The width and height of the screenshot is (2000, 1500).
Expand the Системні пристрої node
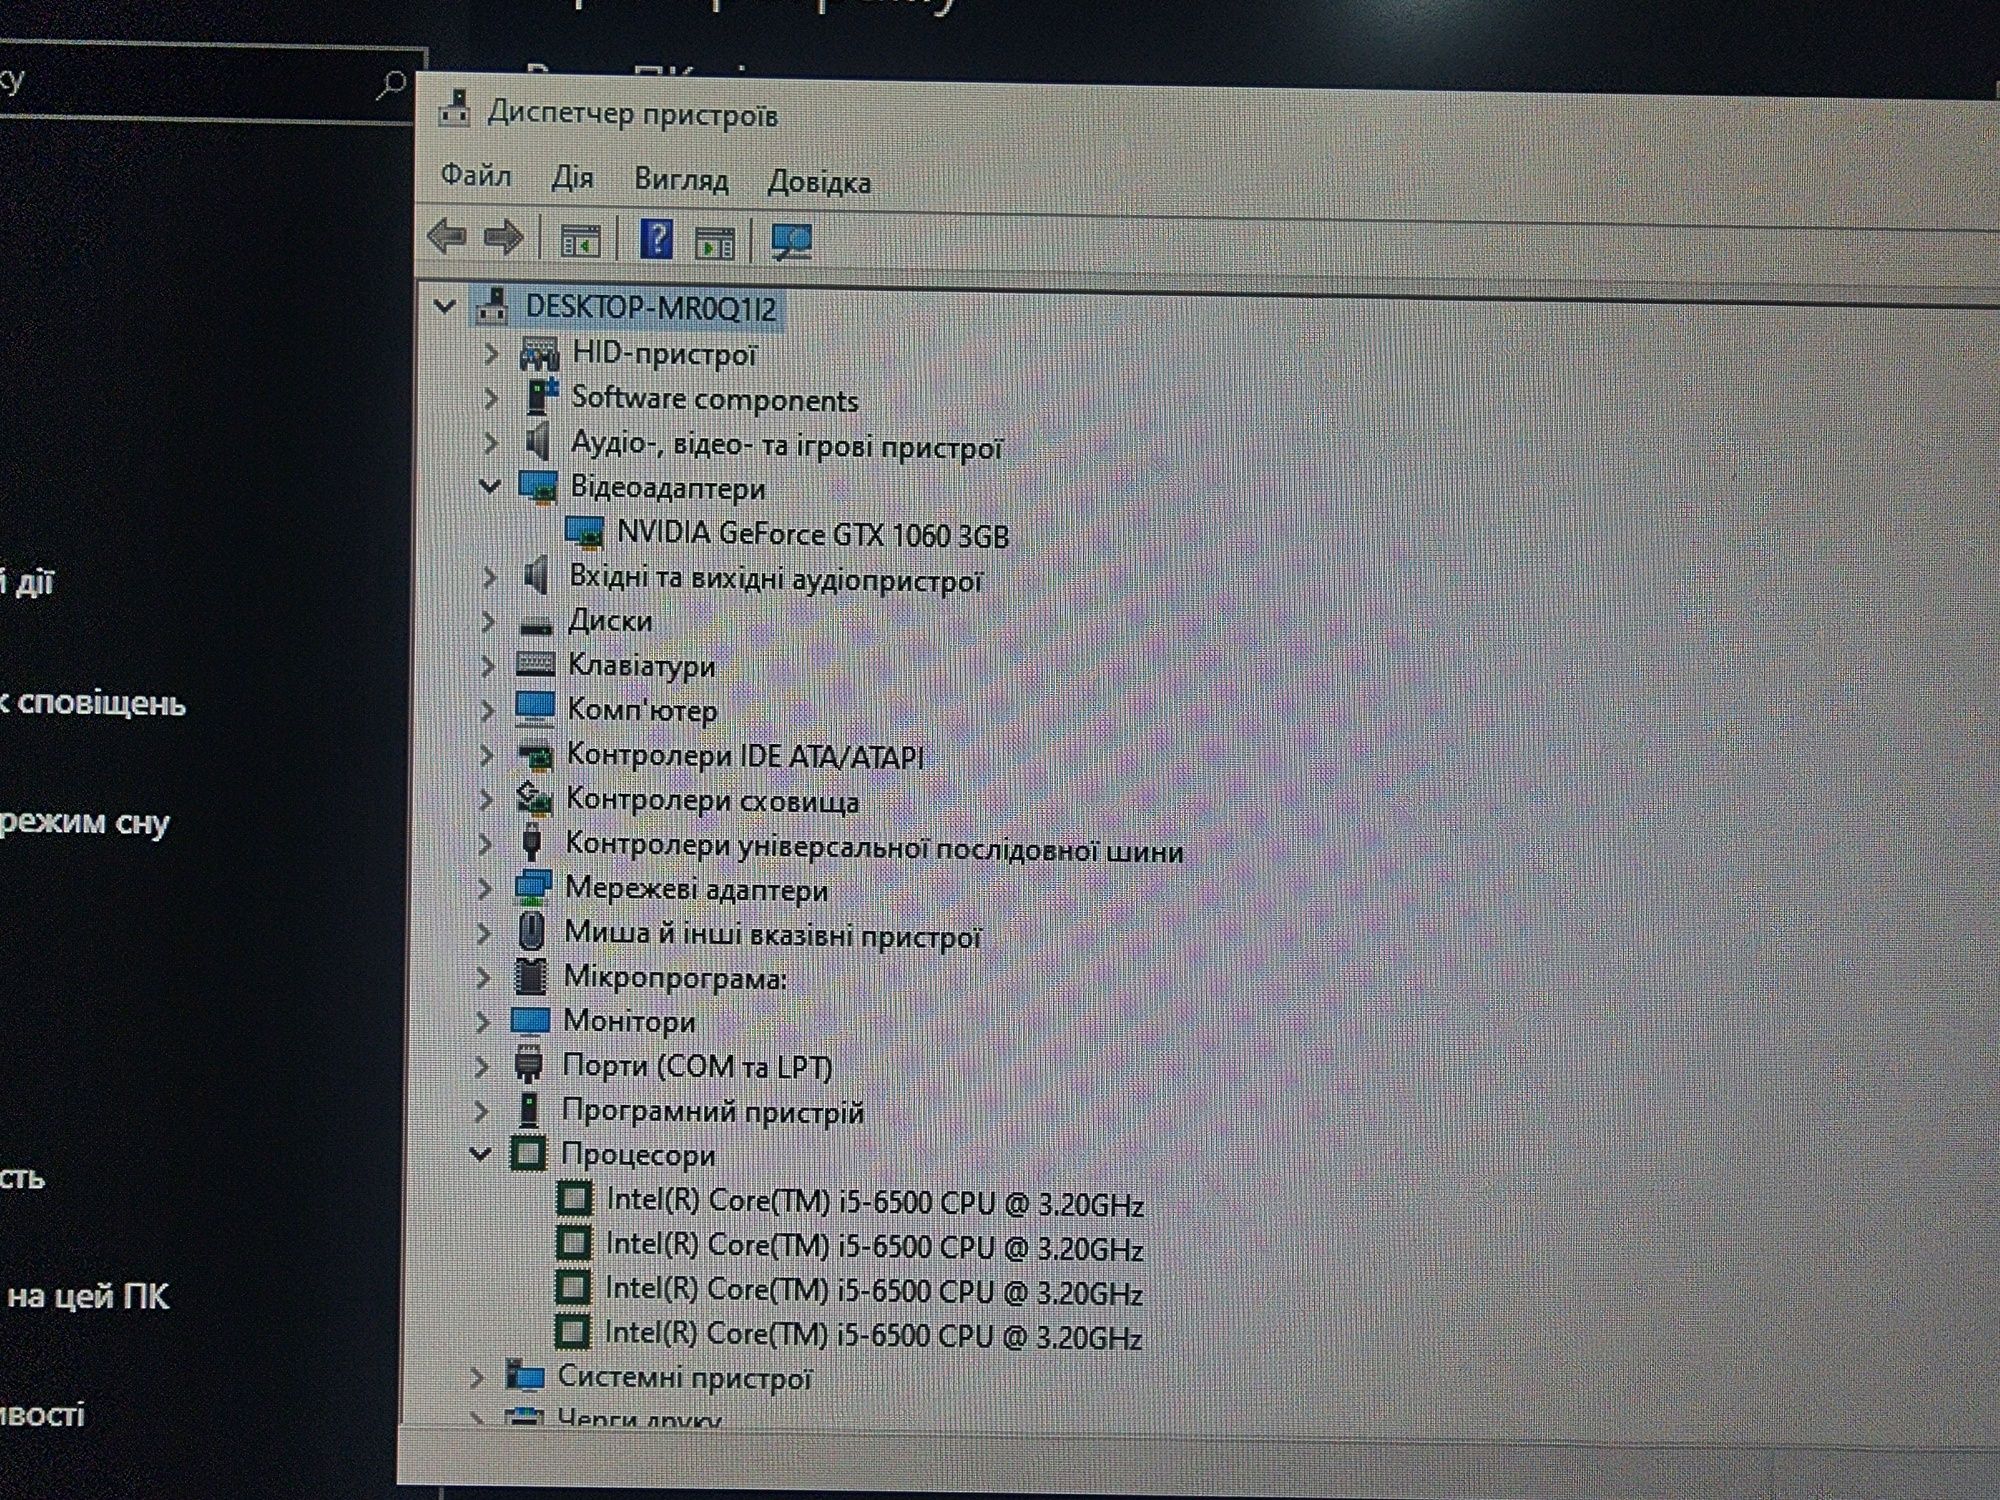(x=477, y=1377)
